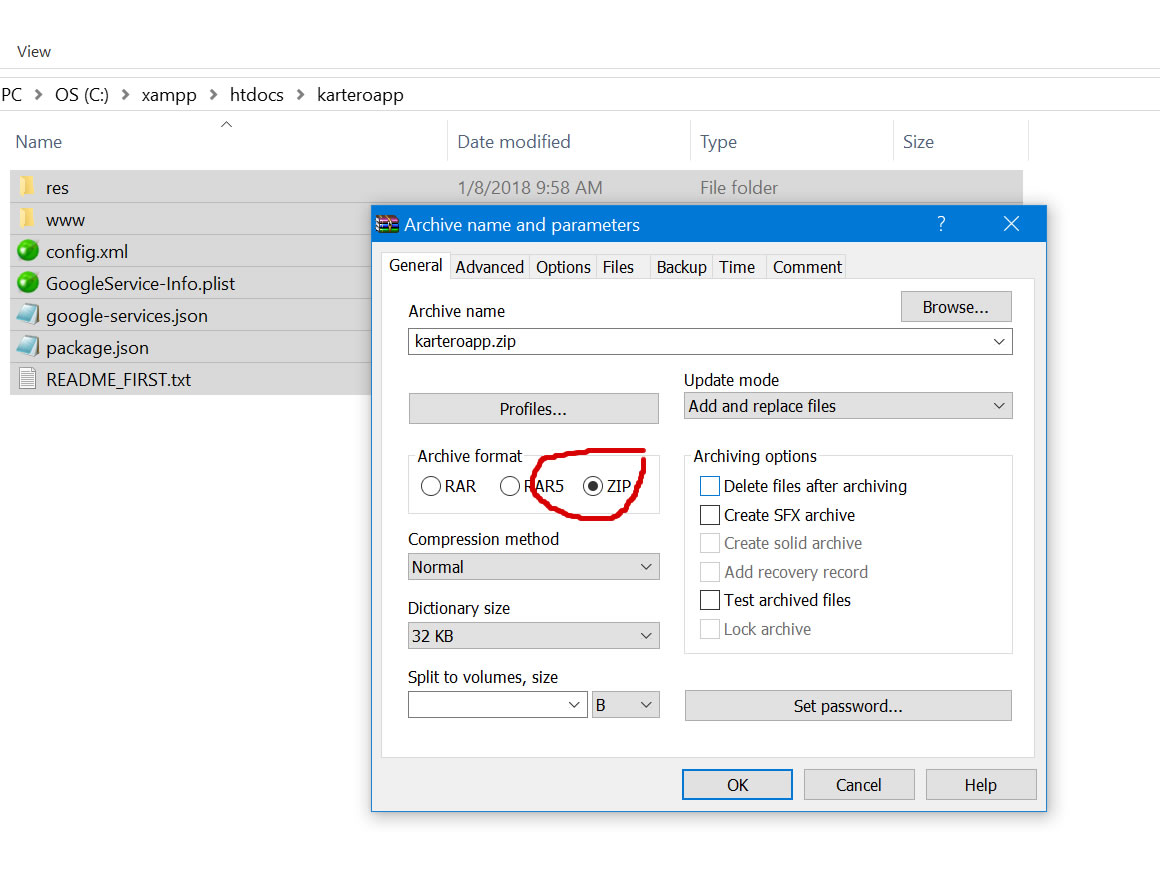Click the google-services.json file icon
Viewport: 1160px width, 875px height.
point(28,315)
